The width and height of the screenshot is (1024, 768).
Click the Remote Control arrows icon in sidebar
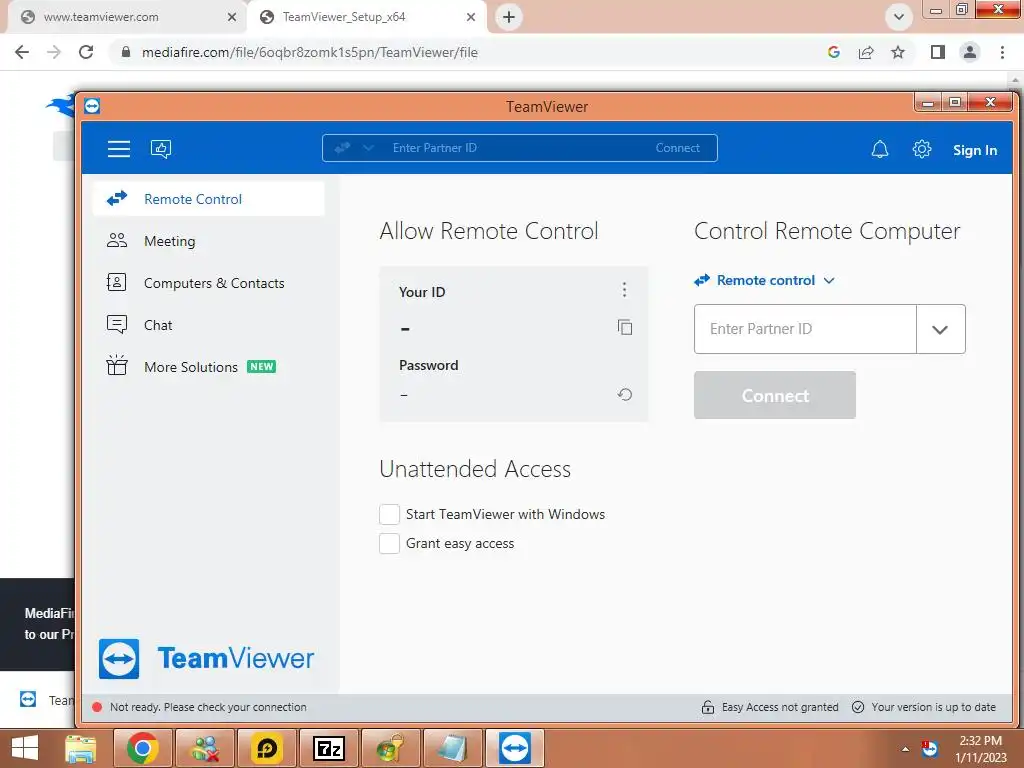(117, 198)
